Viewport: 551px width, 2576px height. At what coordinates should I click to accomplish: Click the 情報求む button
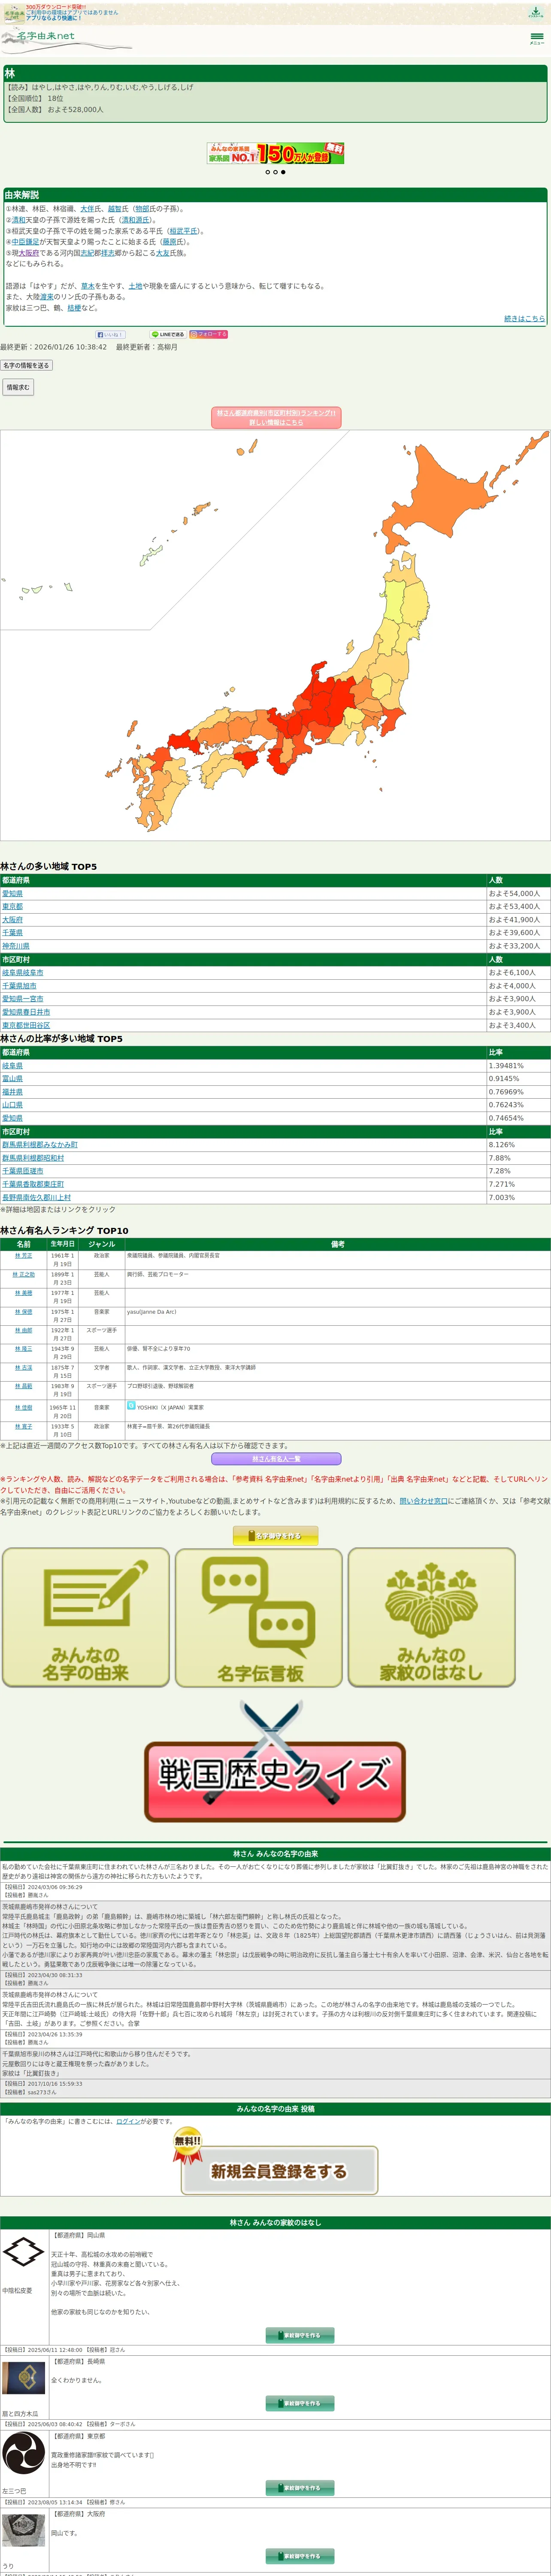point(18,387)
